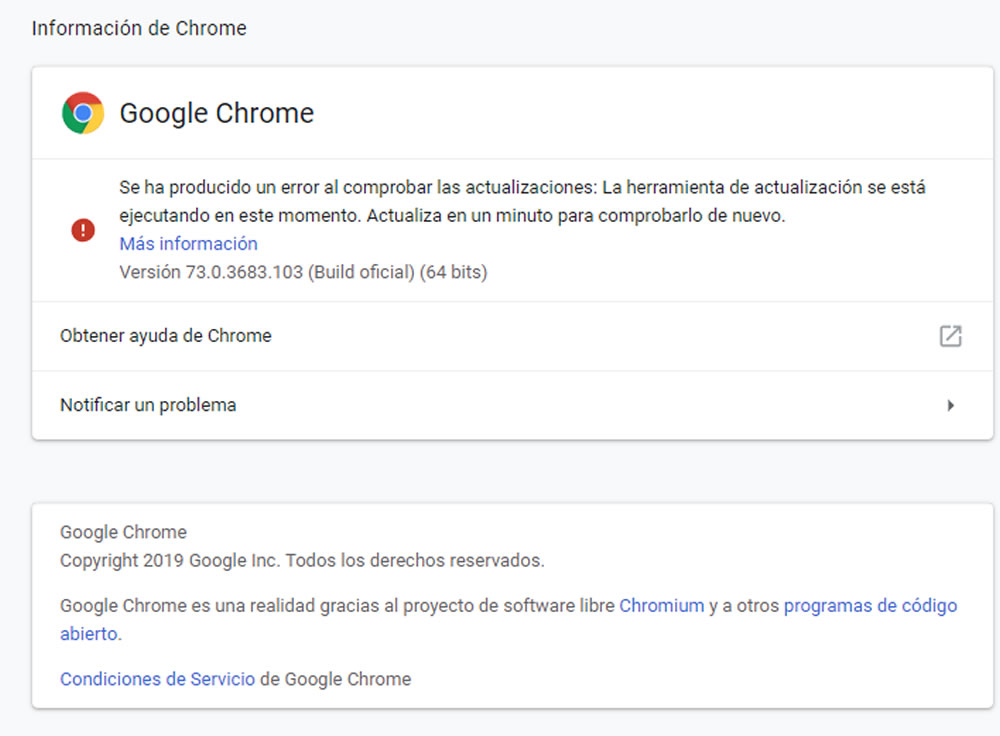Open Condiciones de Servicio link
The image size is (1000, 736).
[x=158, y=679]
